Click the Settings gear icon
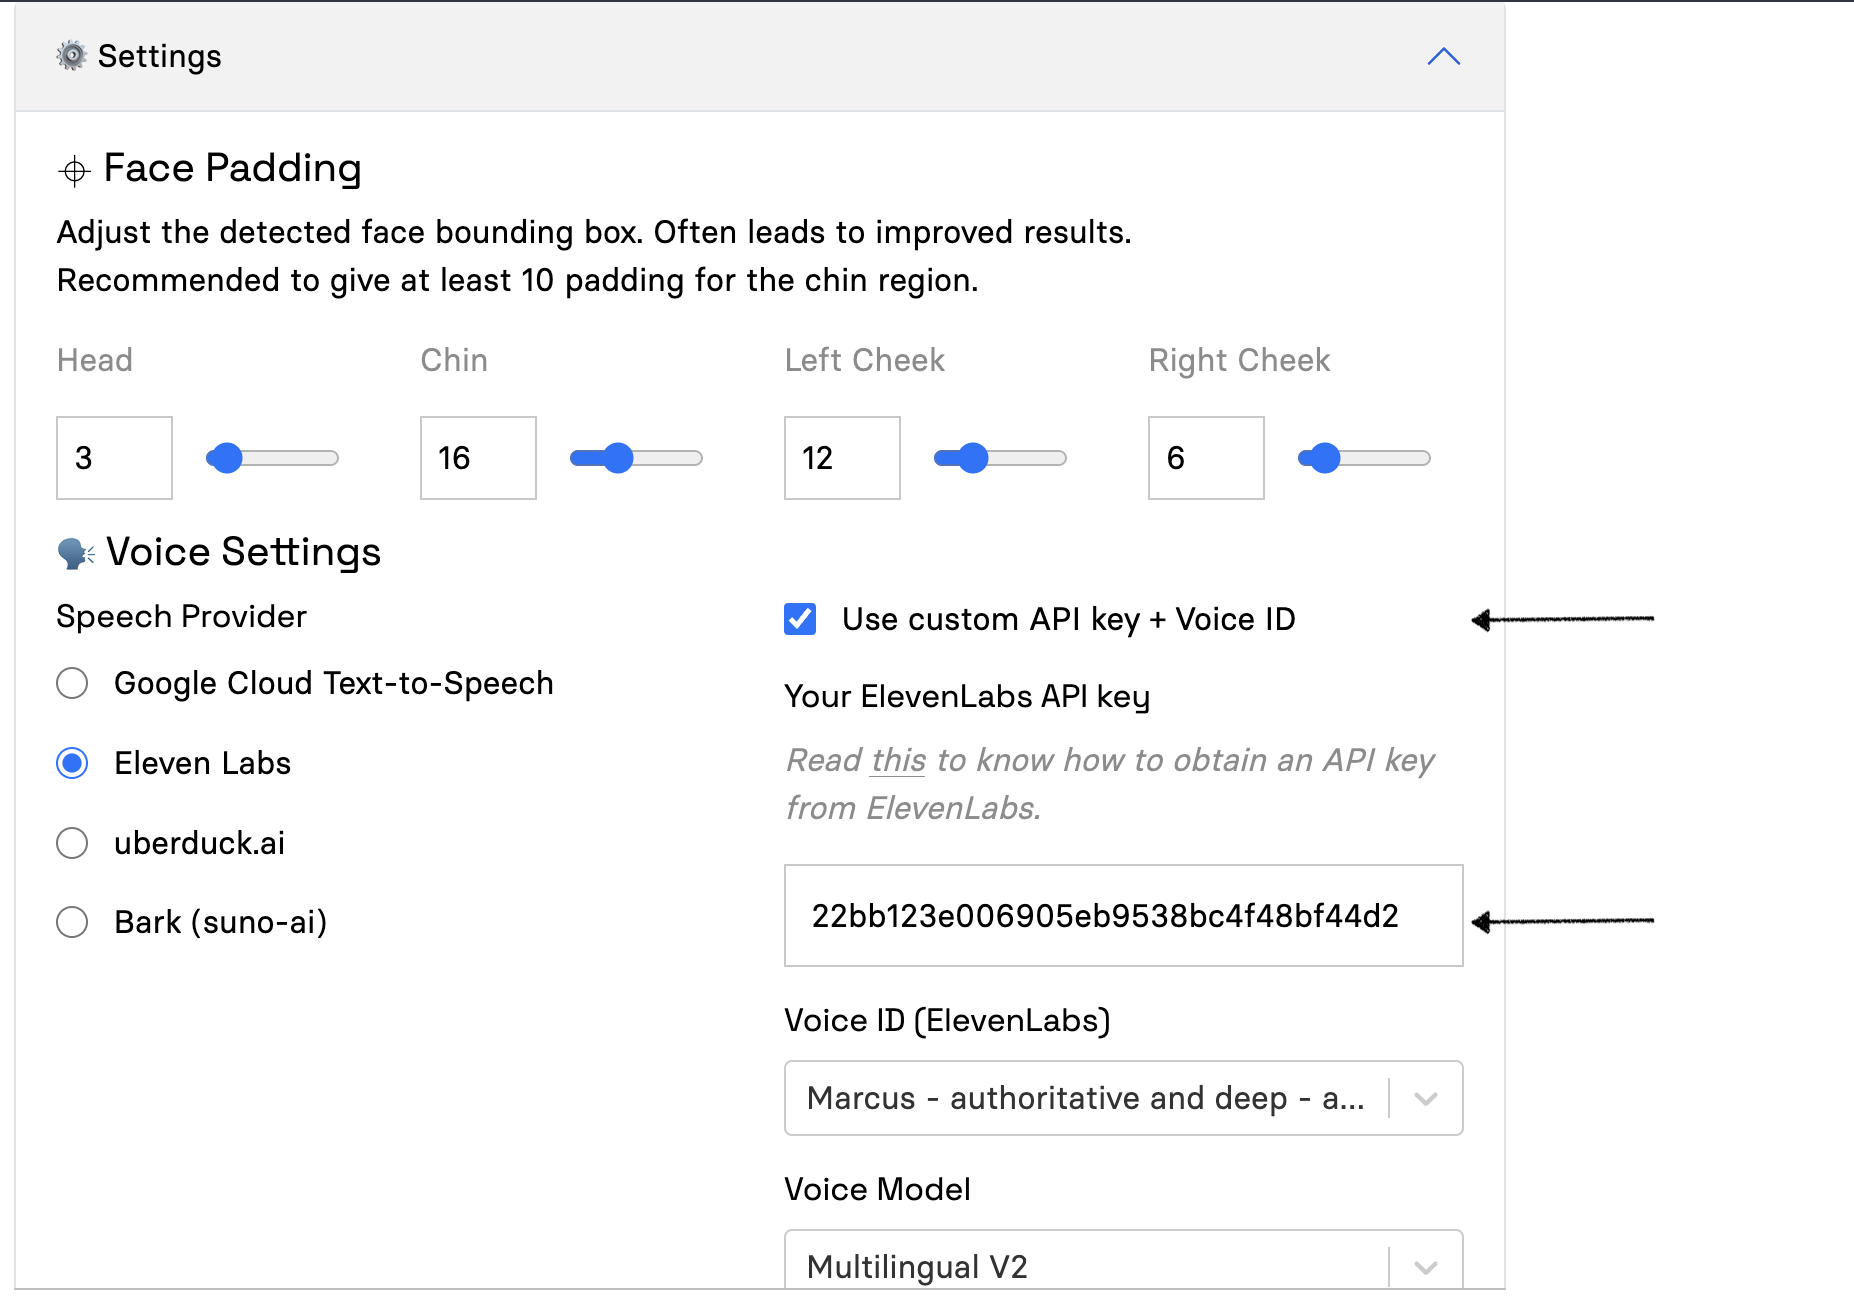Screen dimensions: 1854x1310 pos(72,56)
